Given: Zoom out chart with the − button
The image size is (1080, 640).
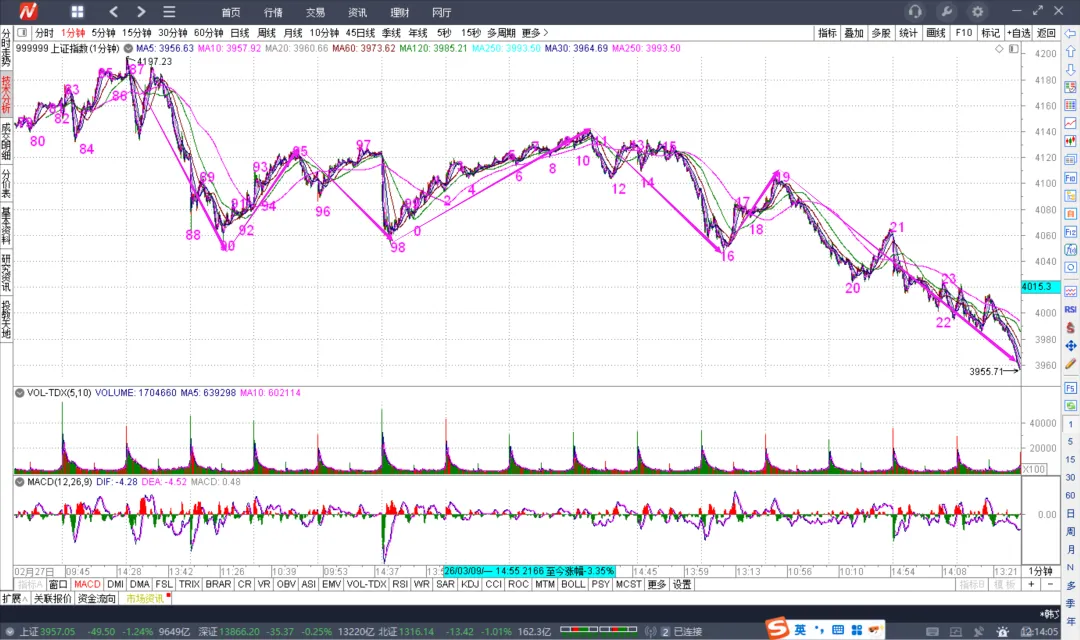Looking at the screenshot, I should coord(1050,584).
